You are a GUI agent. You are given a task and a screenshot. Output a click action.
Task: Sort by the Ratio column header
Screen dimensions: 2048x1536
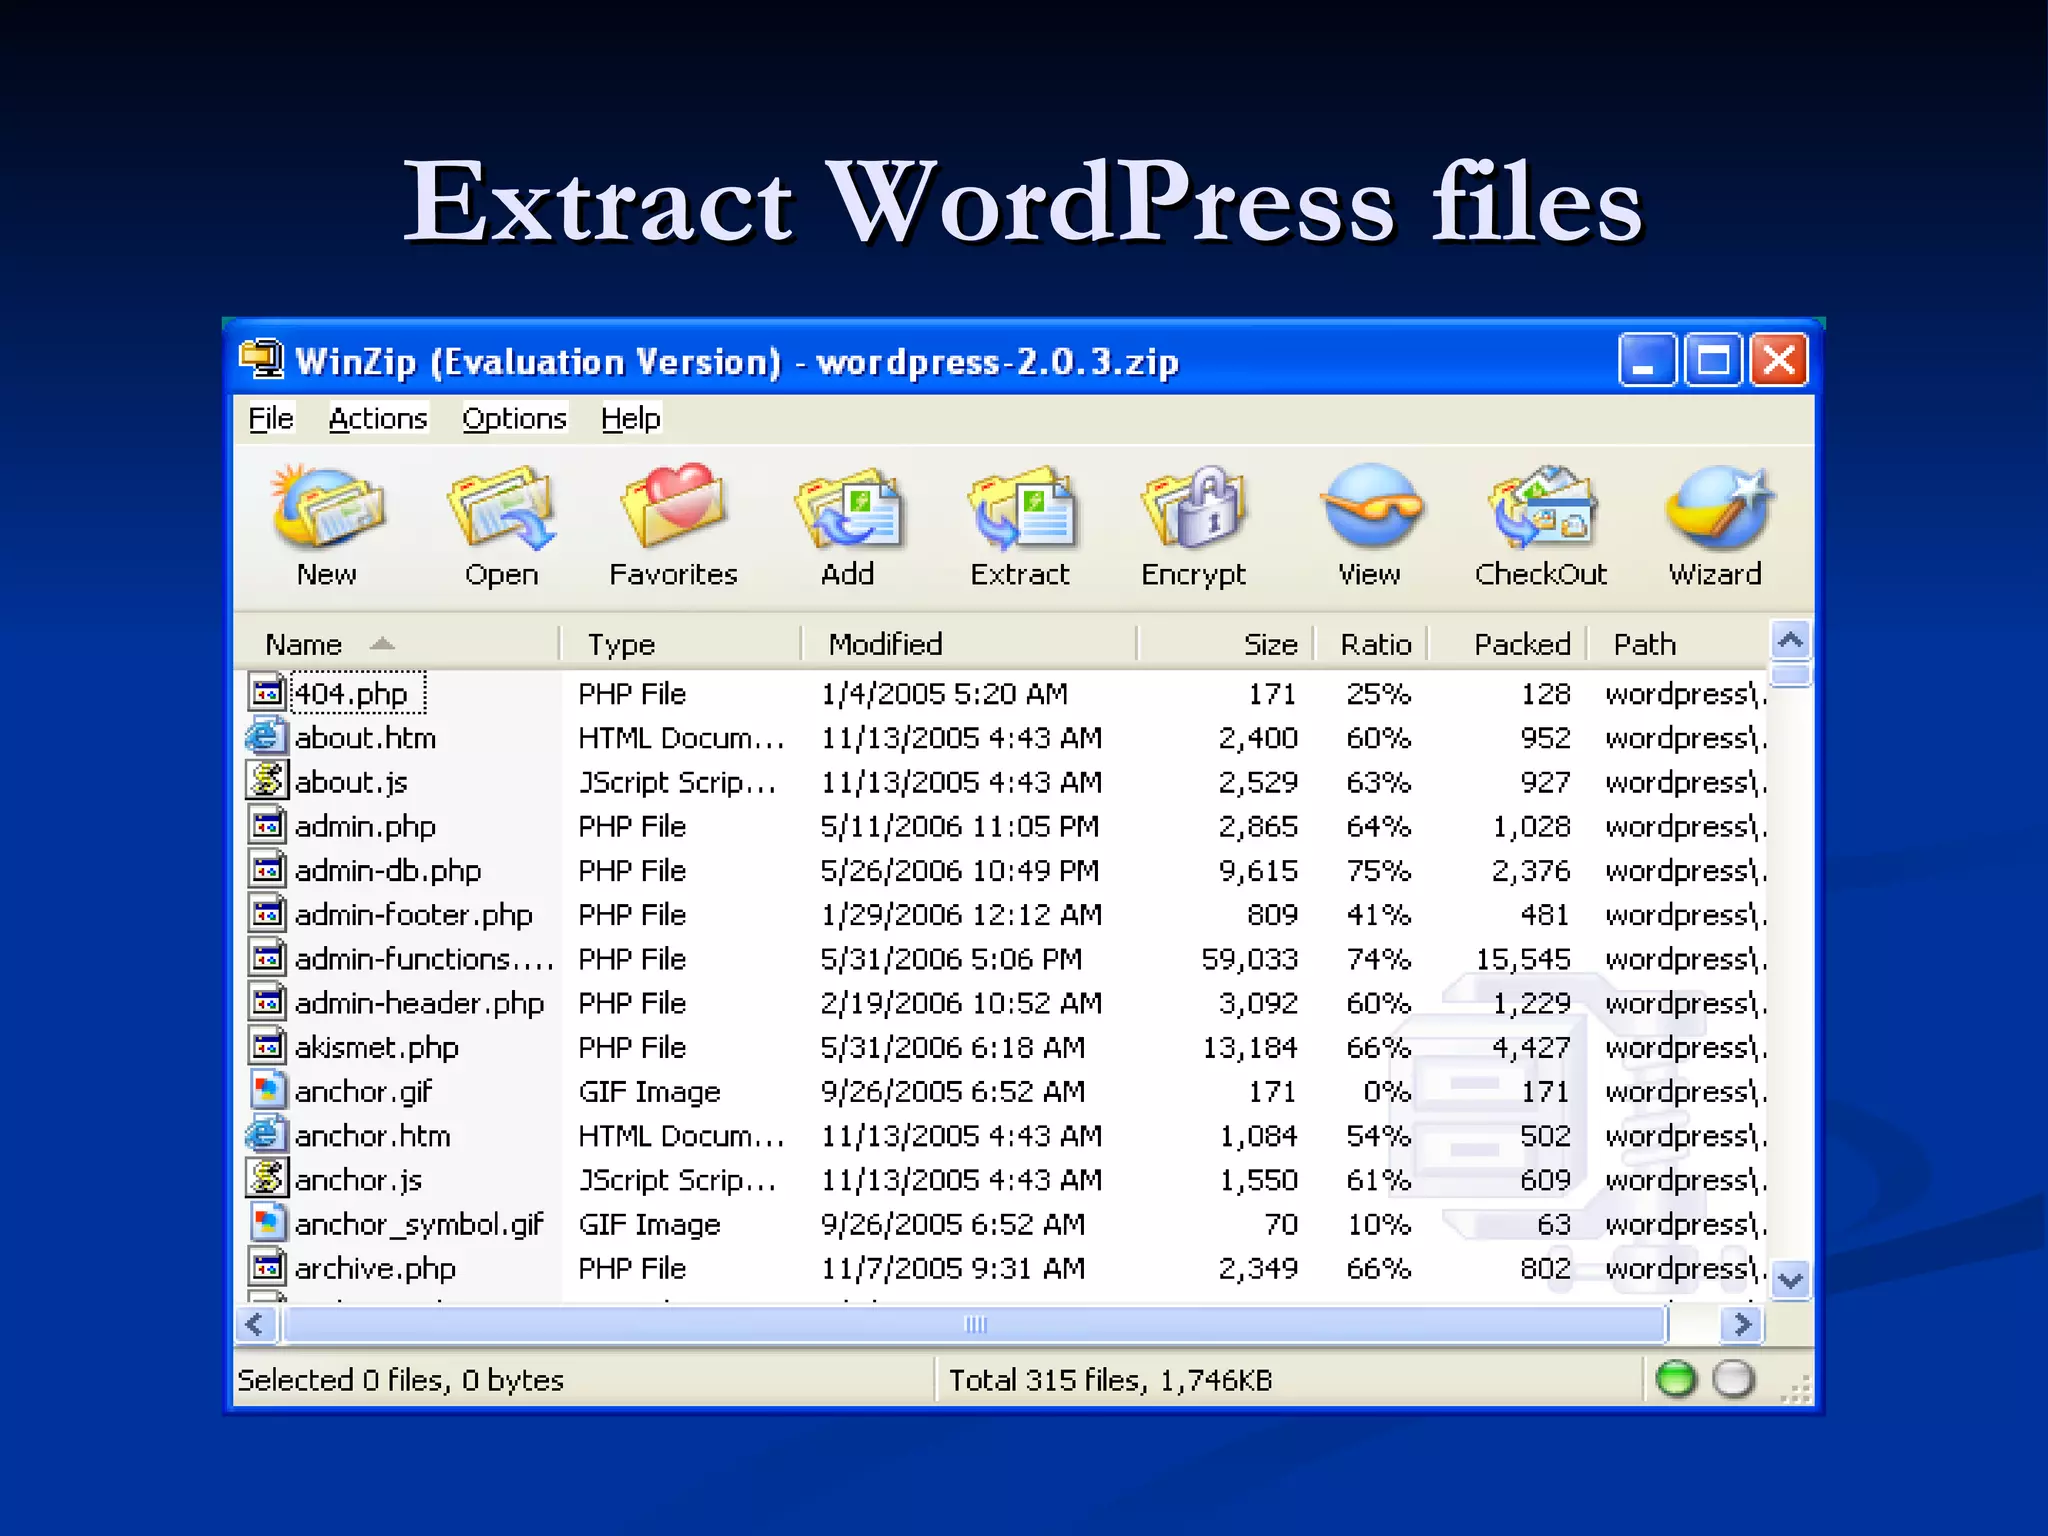pyautogui.click(x=1371, y=643)
